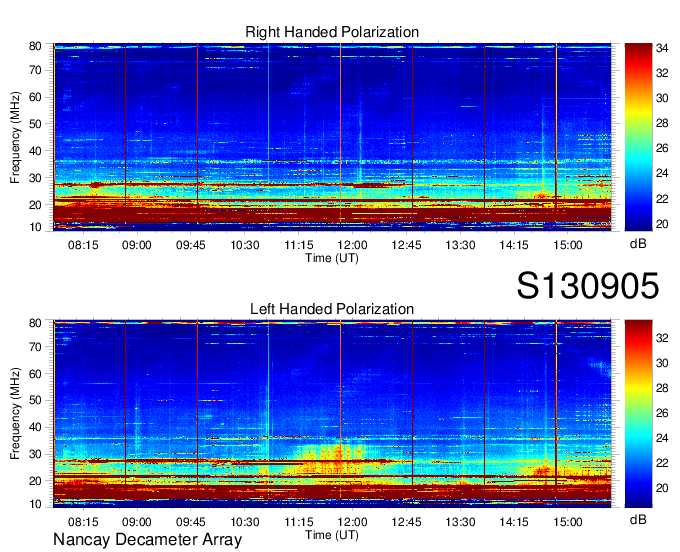The height and width of the screenshot is (552, 680).
Task: Click the 09:45 time tick under the Left Handed plot
Action: coord(191,522)
